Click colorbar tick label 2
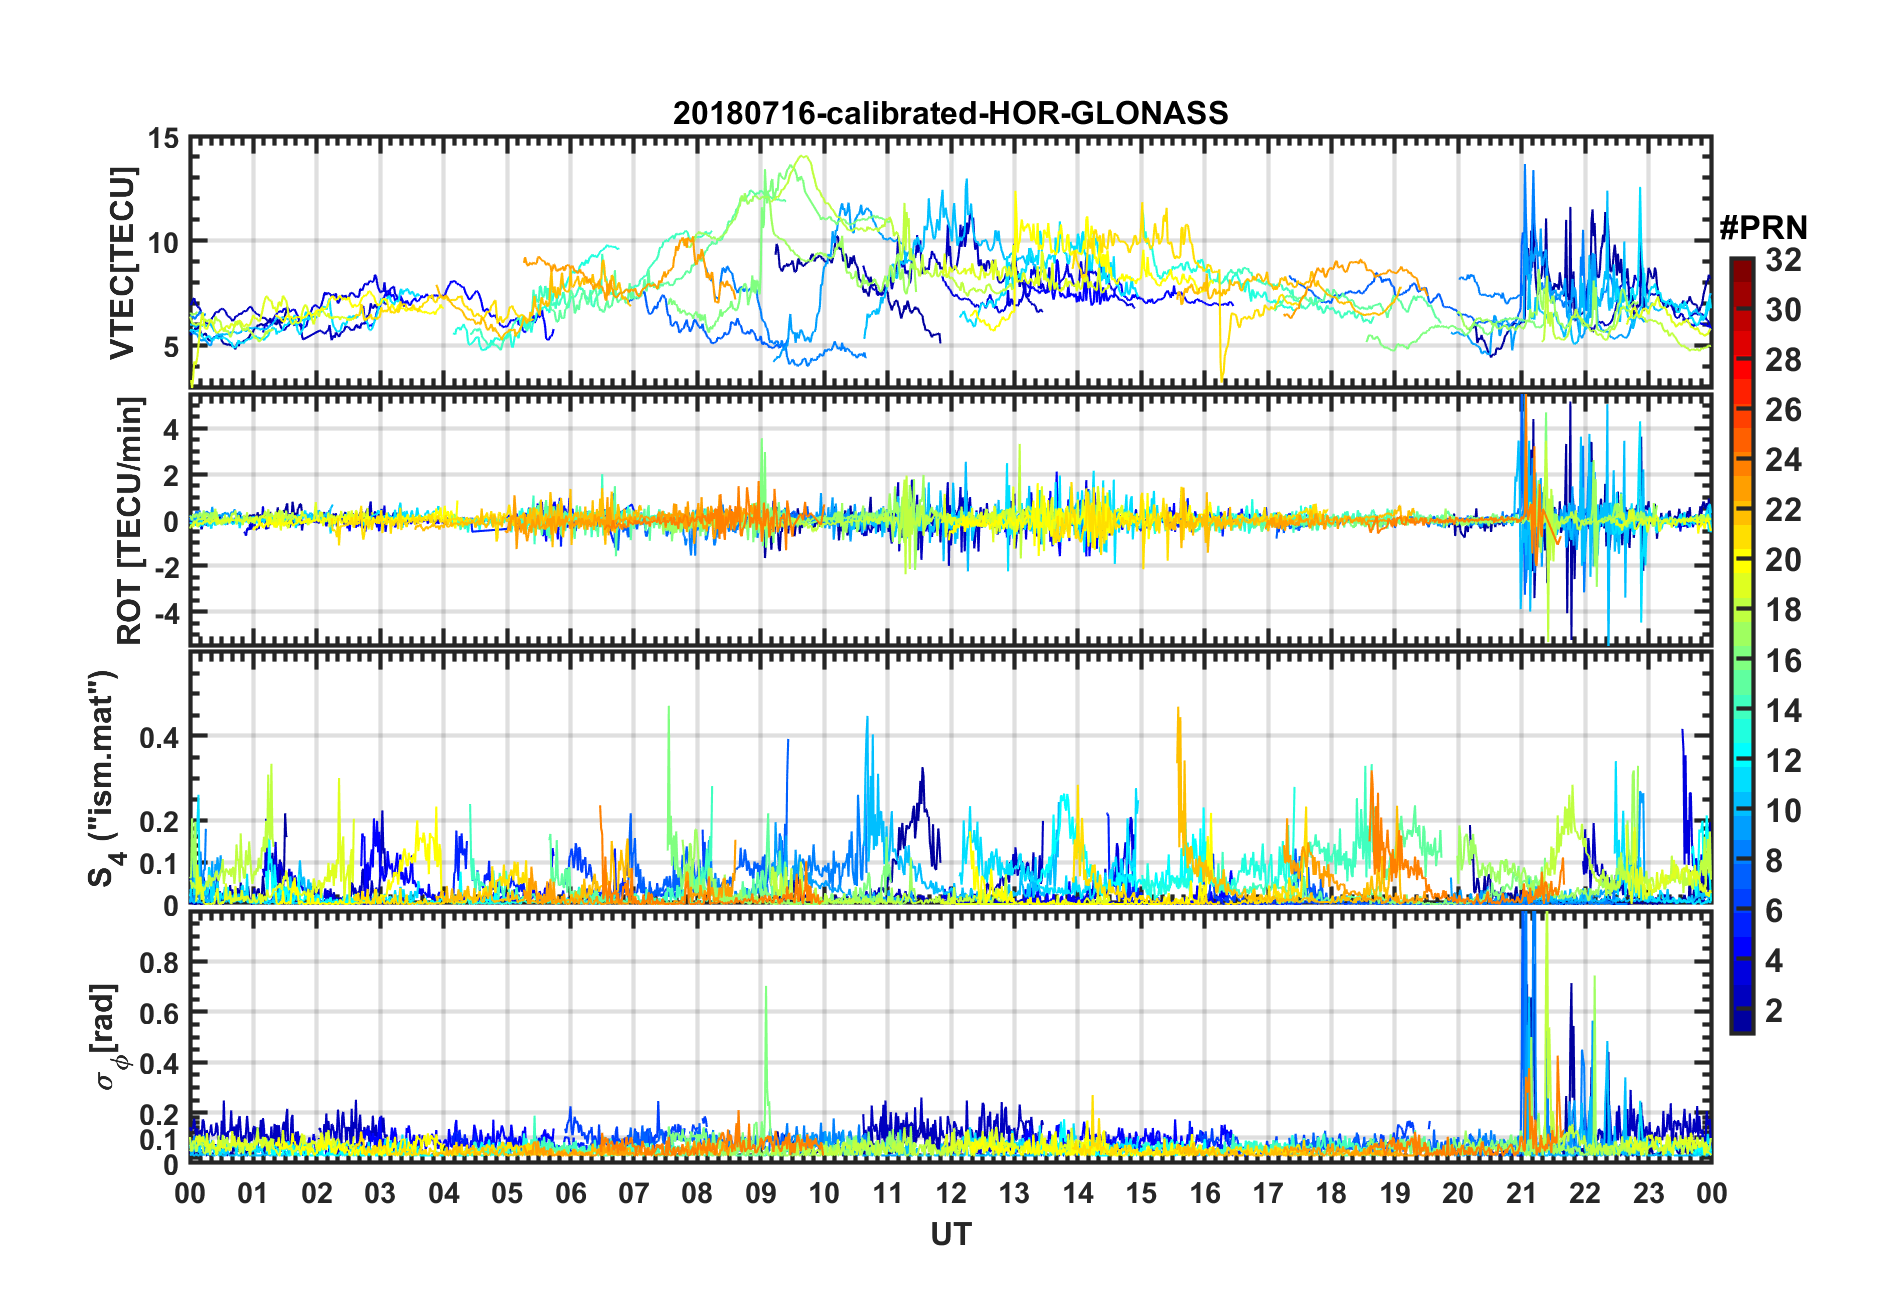Viewport: 1902px width, 1292px height. tap(1774, 1011)
